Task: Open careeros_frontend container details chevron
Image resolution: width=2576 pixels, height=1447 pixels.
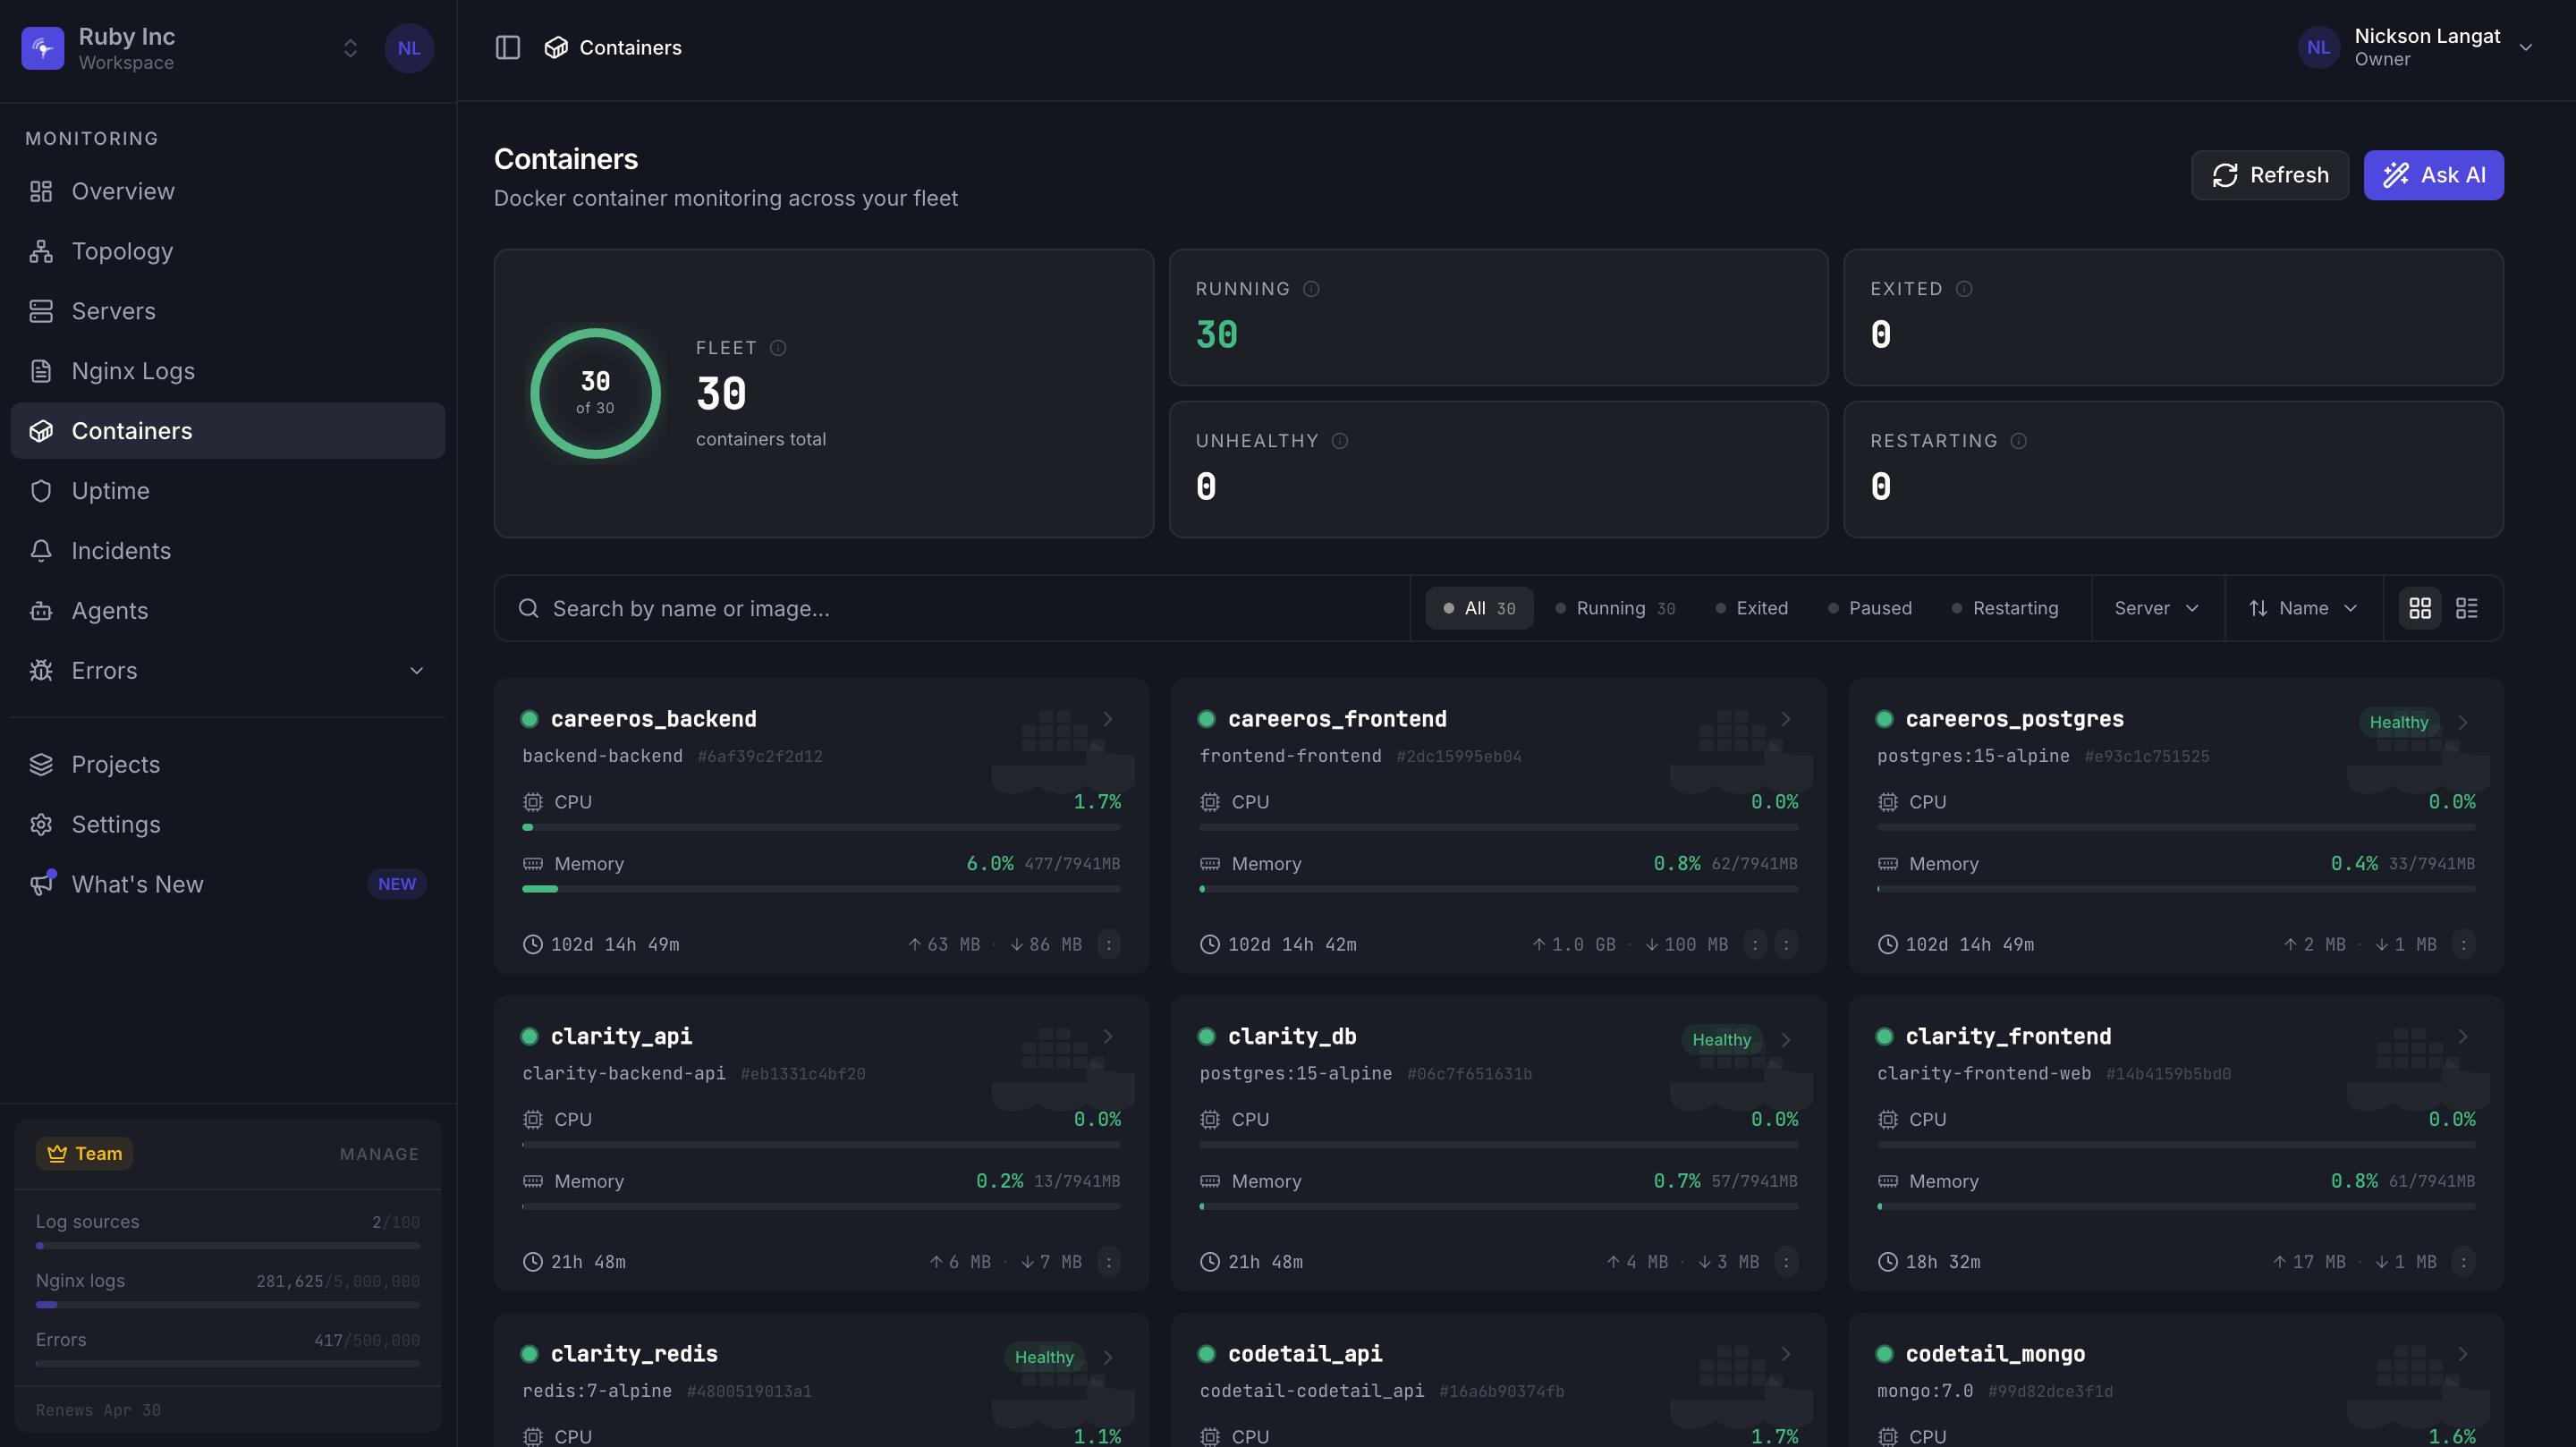Action: (1786, 719)
